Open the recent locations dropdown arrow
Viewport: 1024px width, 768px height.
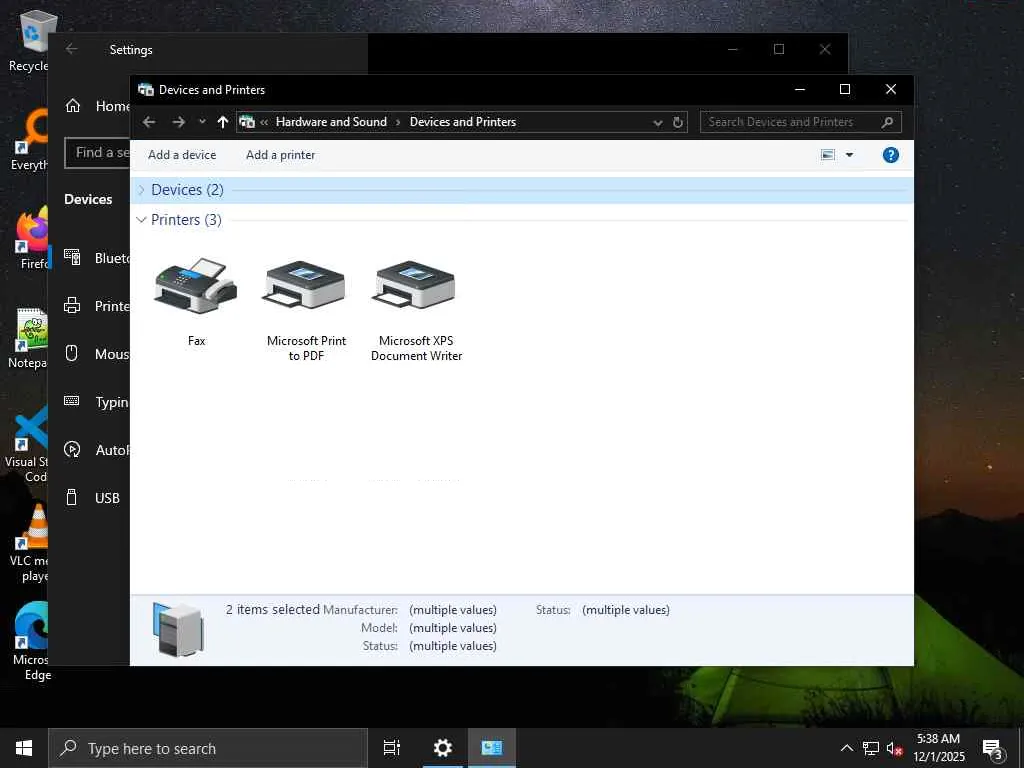click(202, 122)
